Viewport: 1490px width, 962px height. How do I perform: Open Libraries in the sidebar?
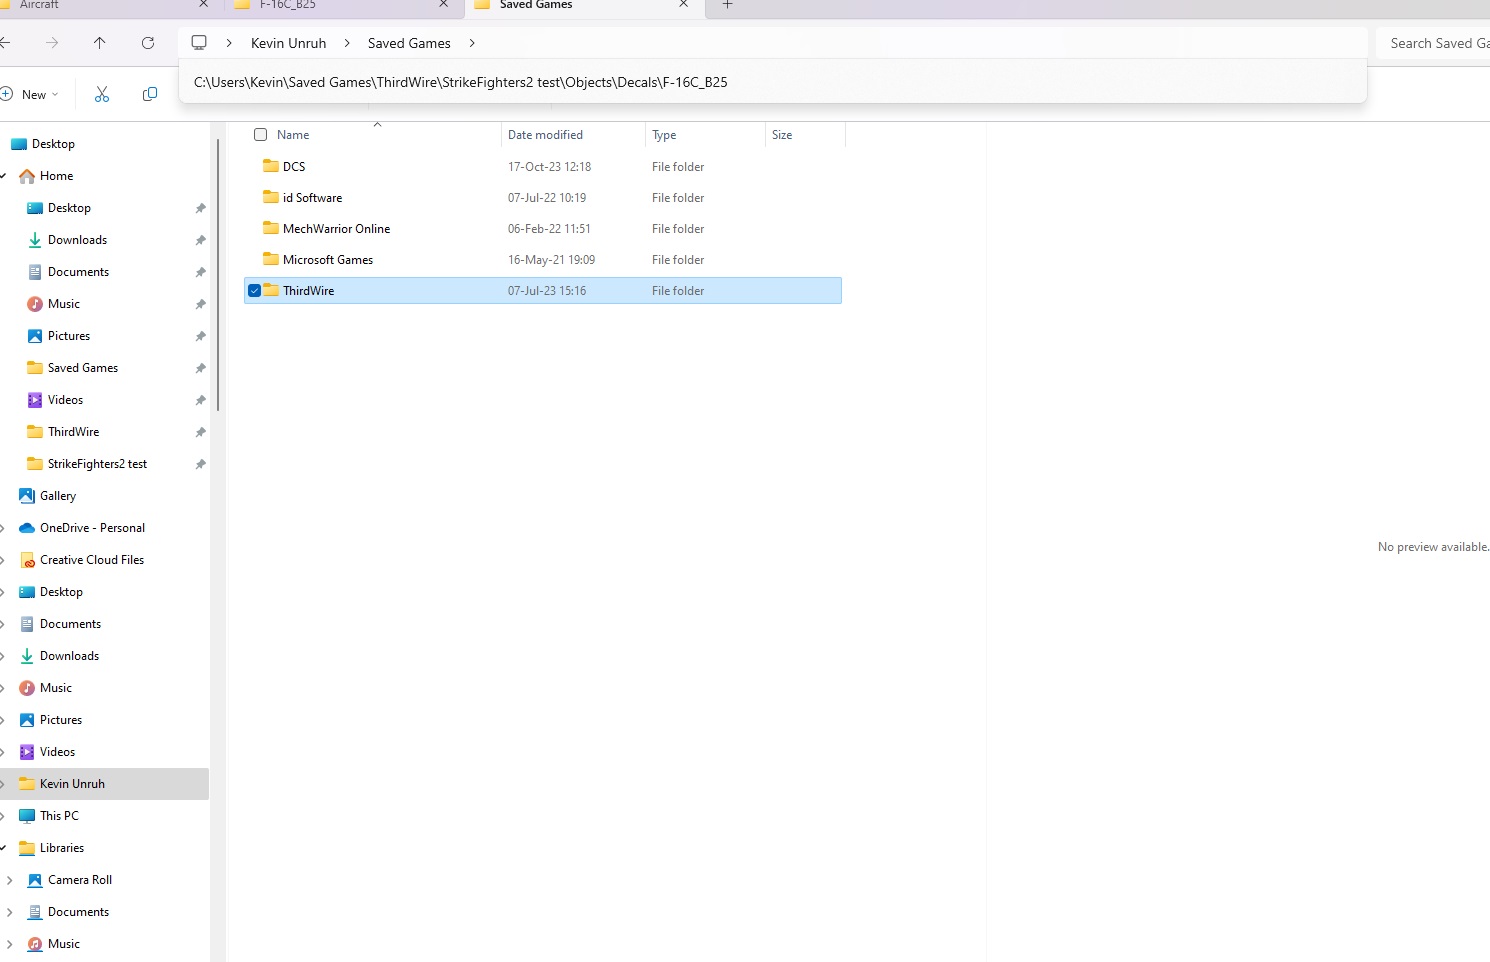[x=62, y=848]
